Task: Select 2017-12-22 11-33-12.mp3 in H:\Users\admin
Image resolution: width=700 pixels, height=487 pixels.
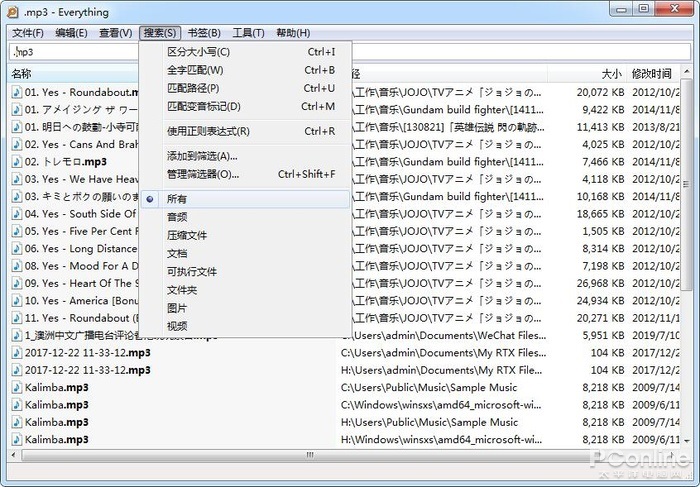Action: (88, 370)
